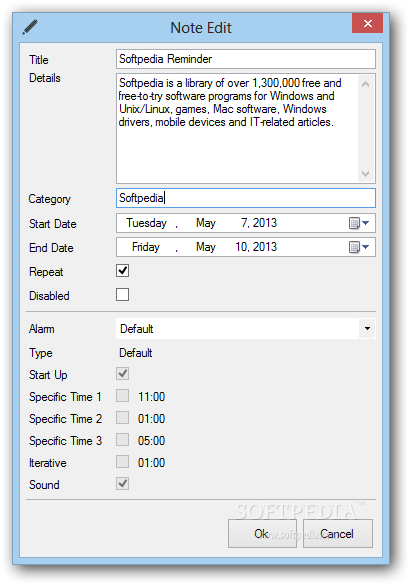Viewport: 410px width, 585px height.
Task: Click the Details scrollbar up arrow
Action: click(x=366, y=84)
